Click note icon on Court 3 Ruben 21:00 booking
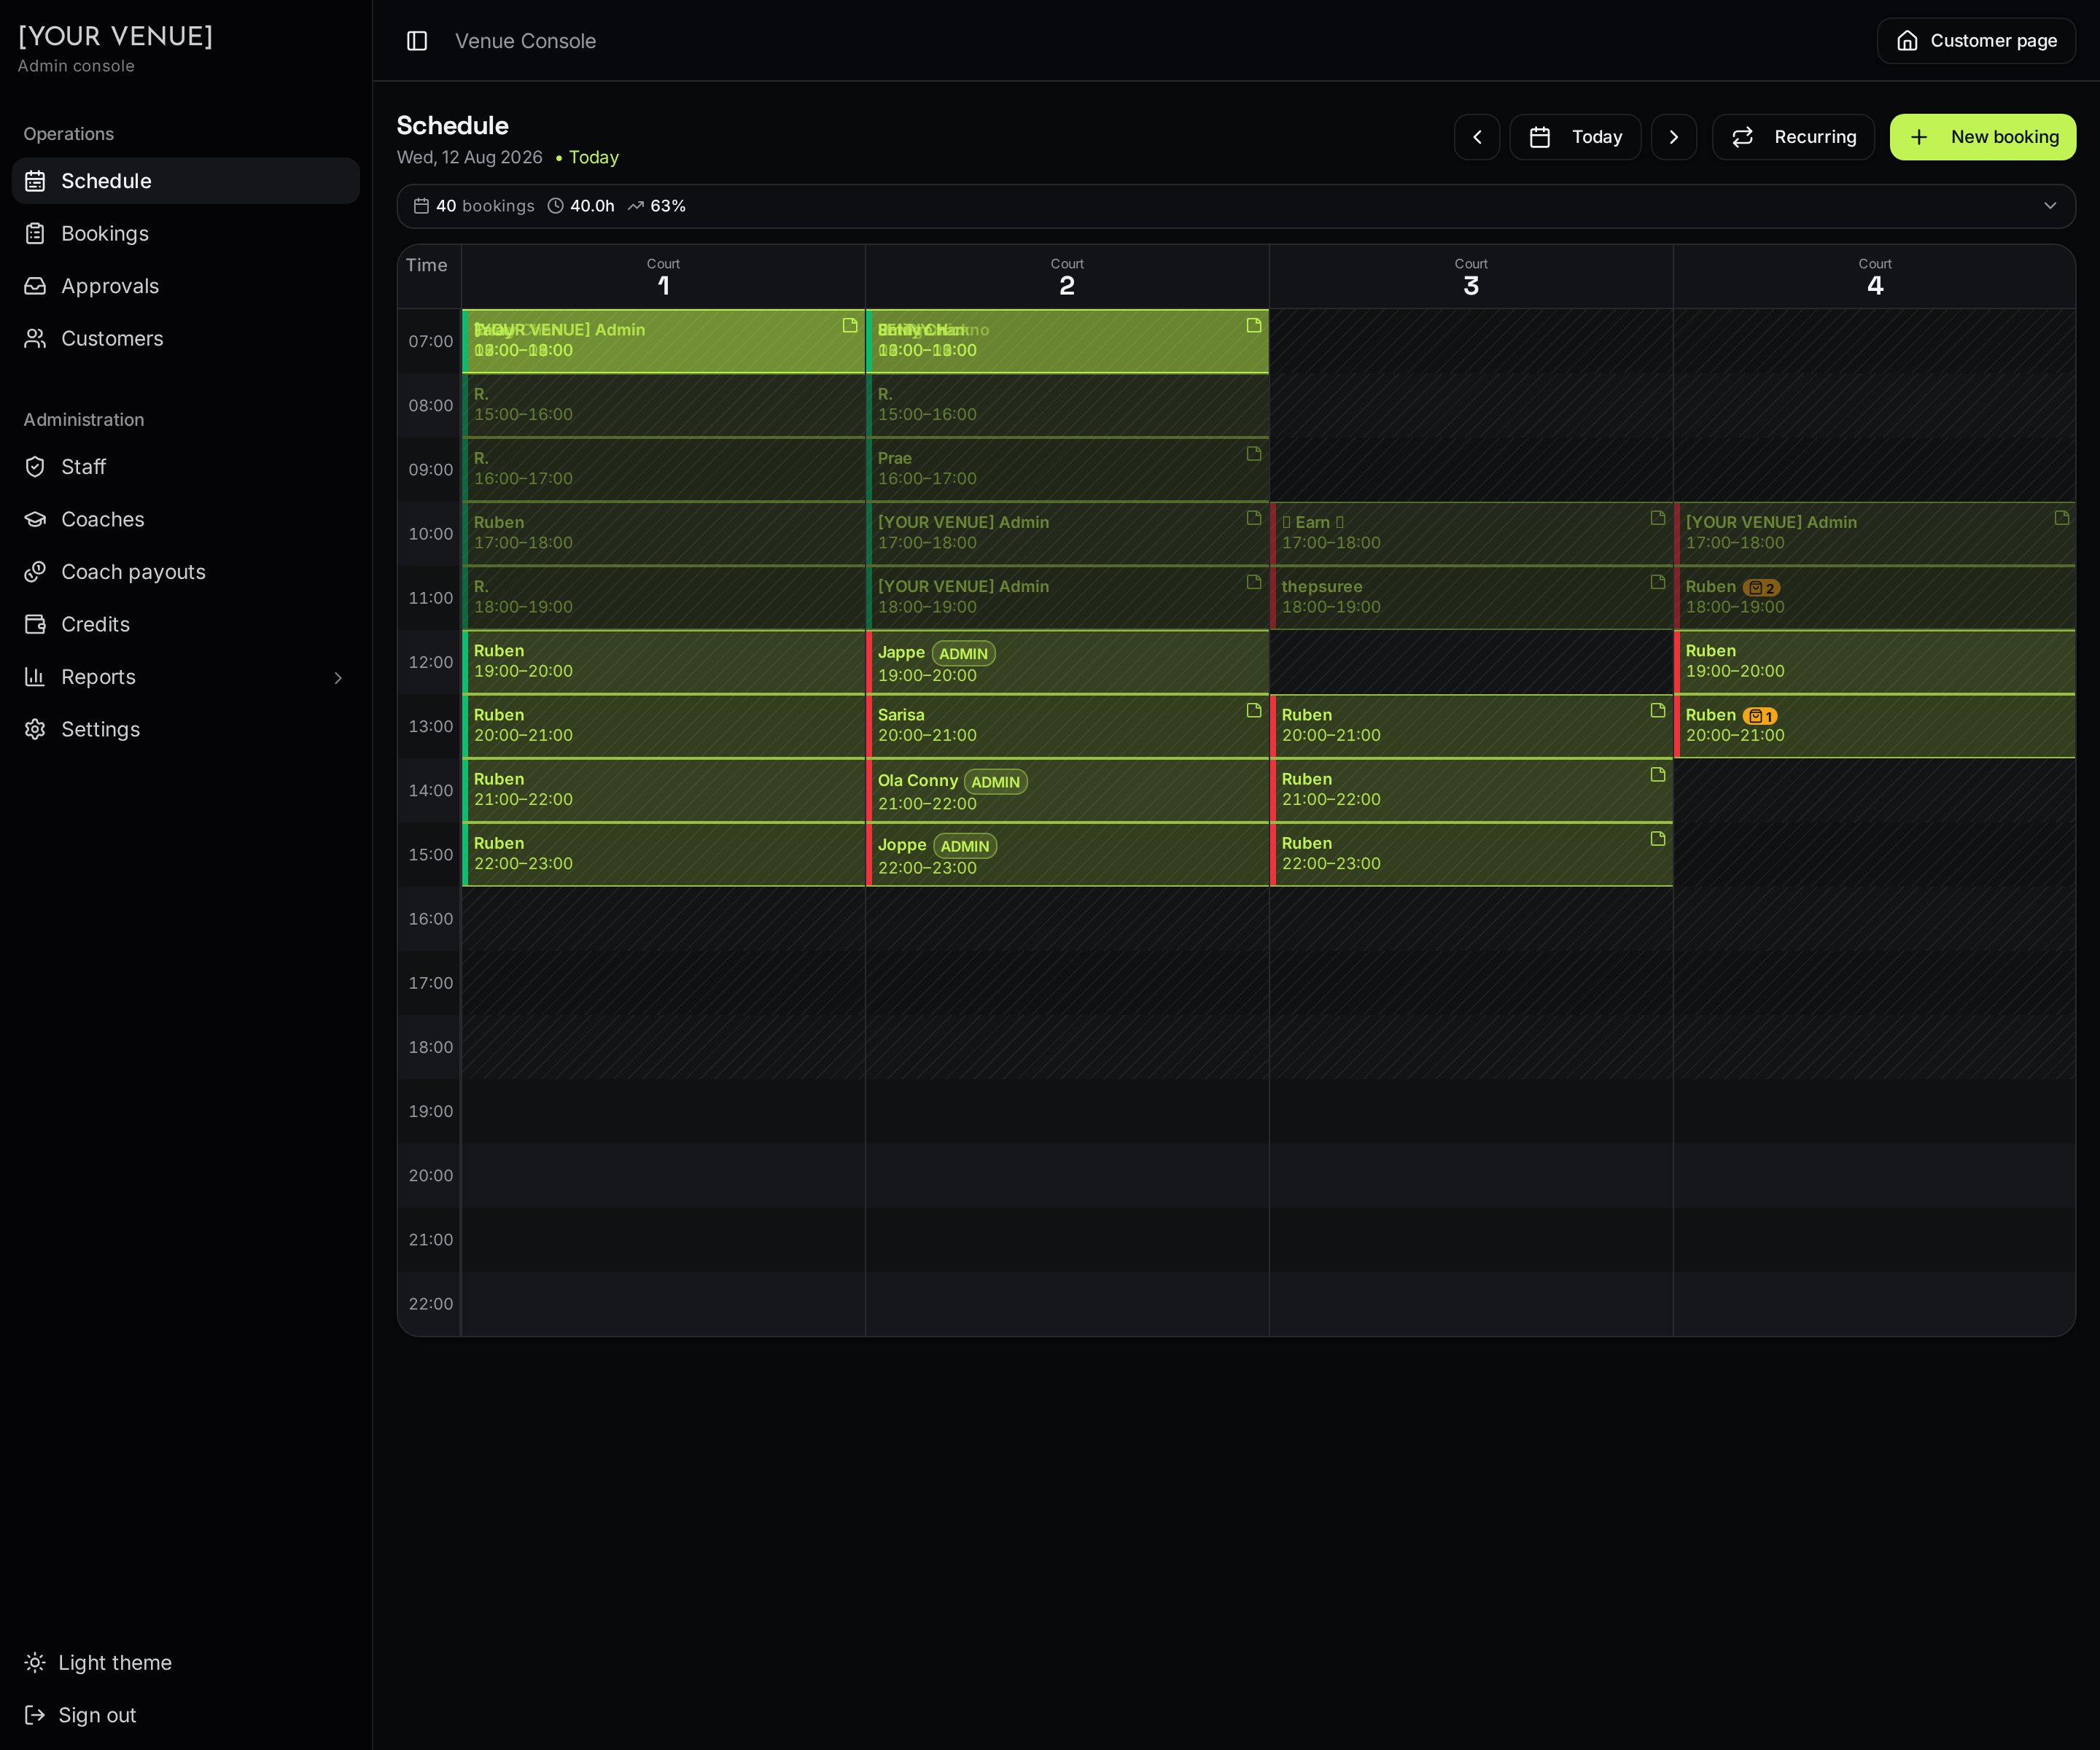The width and height of the screenshot is (2100, 1750). point(1657,774)
